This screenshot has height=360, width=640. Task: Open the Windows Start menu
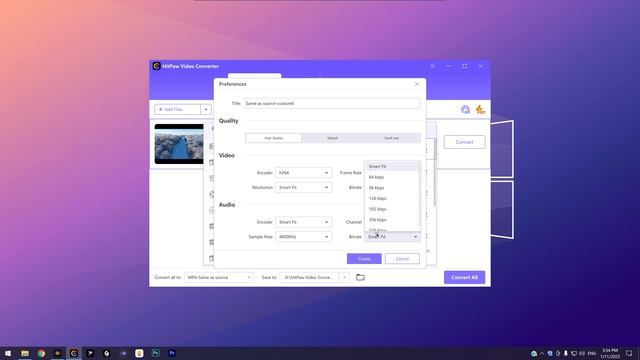(8, 353)
